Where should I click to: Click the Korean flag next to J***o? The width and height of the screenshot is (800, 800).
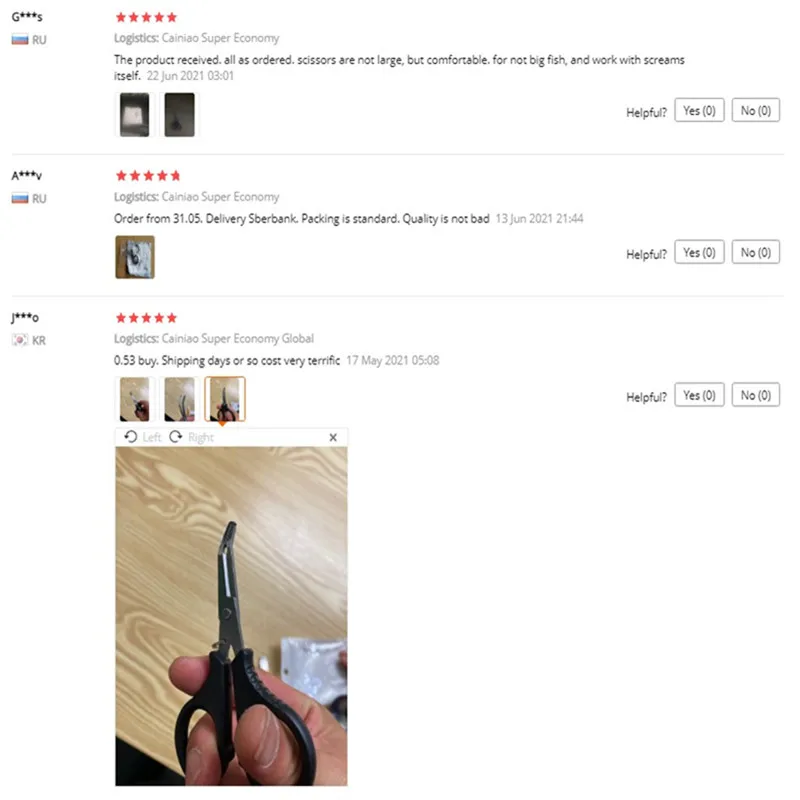(20, 340)
